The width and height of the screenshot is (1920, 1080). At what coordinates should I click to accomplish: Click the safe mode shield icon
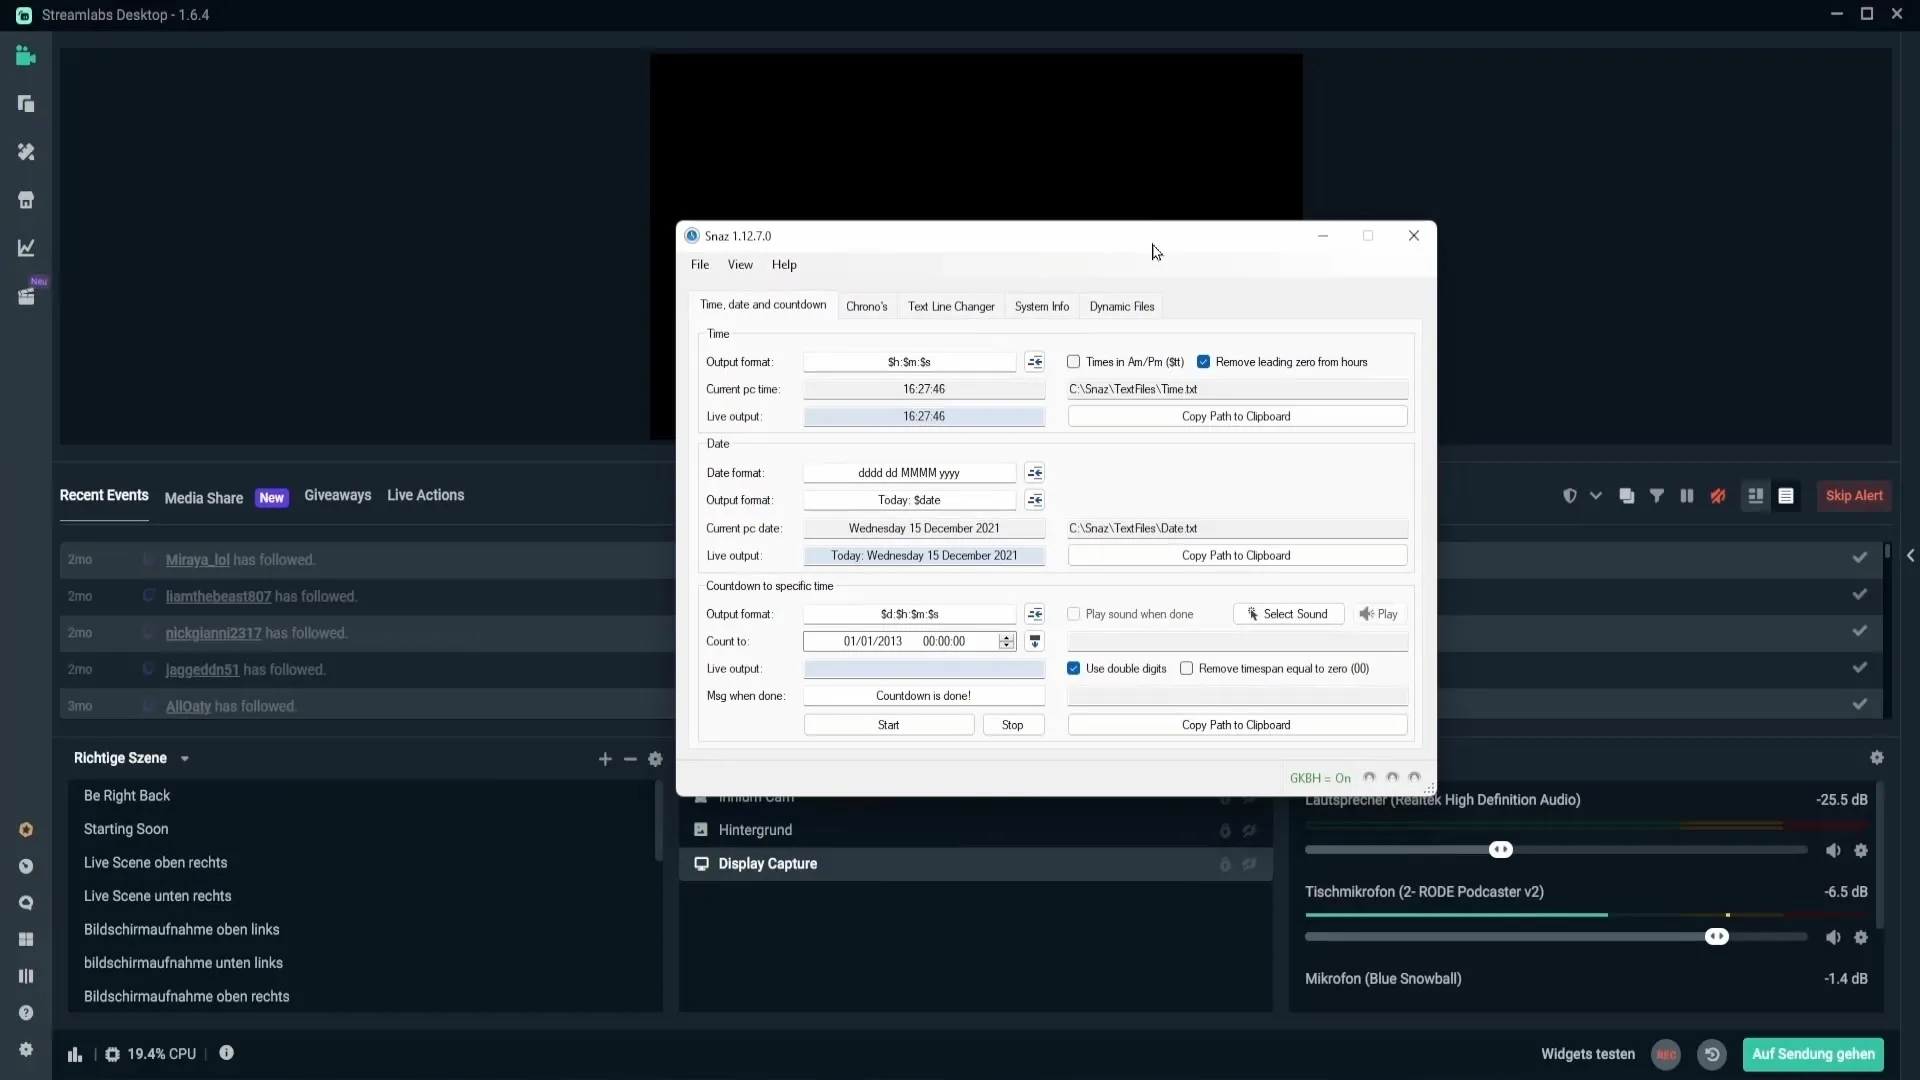click(x=1570, y=496)
